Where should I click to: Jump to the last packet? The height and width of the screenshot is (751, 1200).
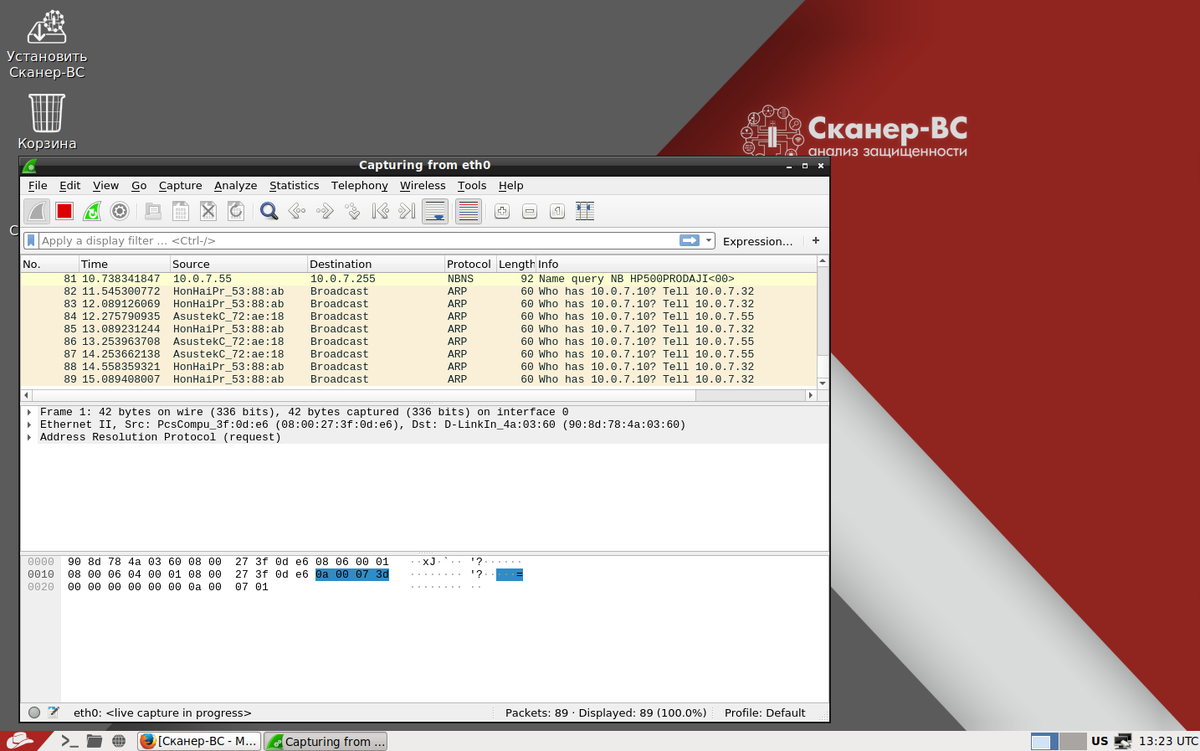pyautogui.click(x=406, y=211)
